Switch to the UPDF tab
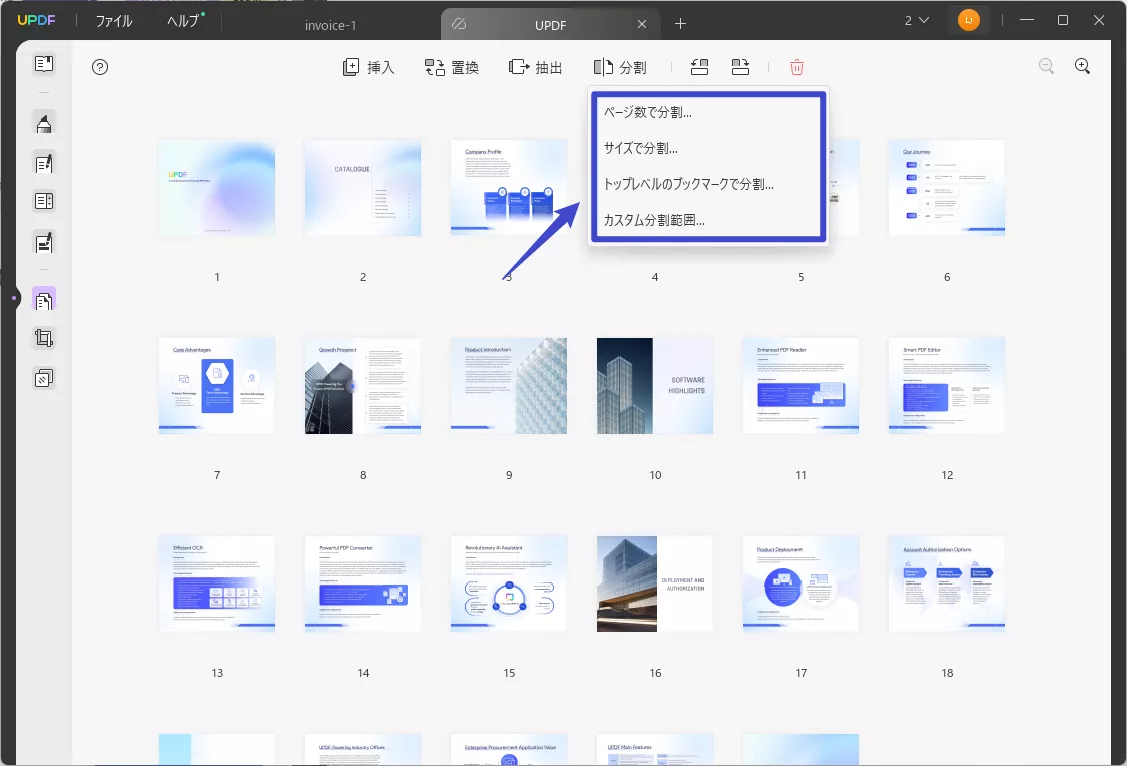The image size is (1127, 766). [x=551, y=25]
